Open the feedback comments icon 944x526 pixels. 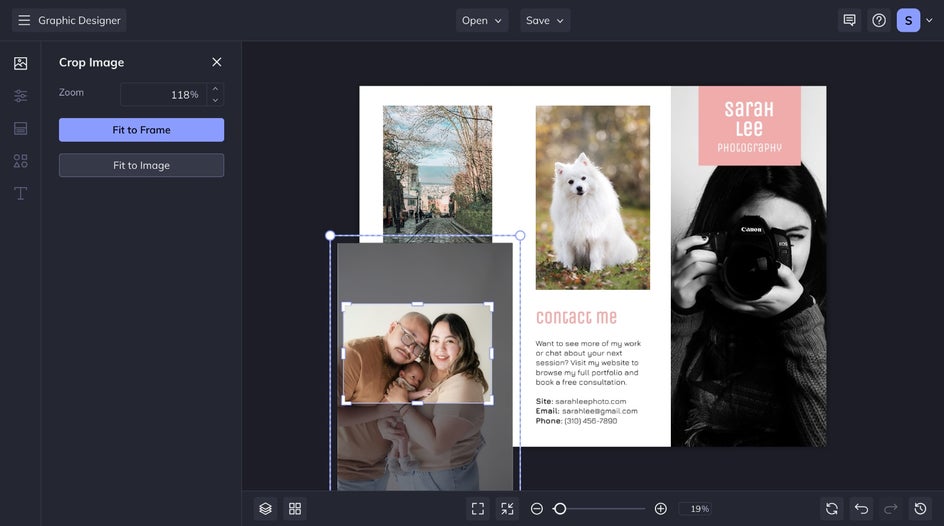coord(849,20)
